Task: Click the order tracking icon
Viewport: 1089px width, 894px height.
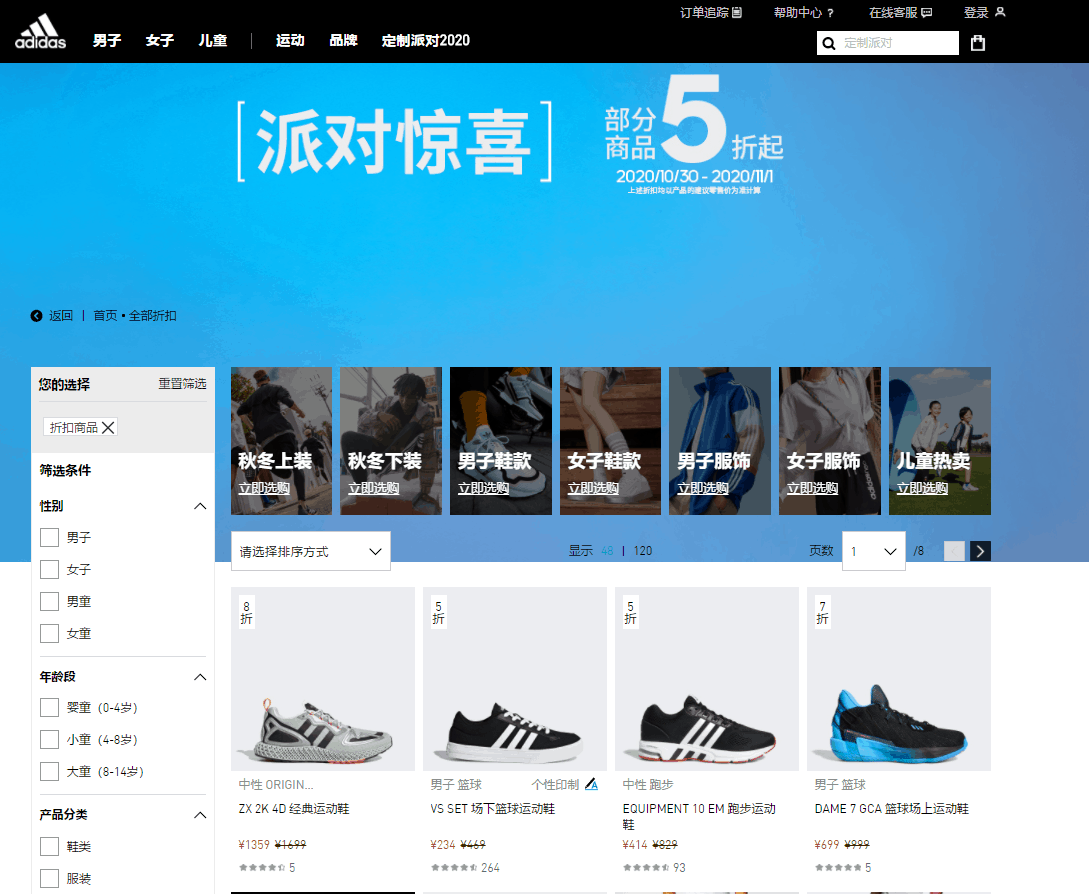Action: 737,13
